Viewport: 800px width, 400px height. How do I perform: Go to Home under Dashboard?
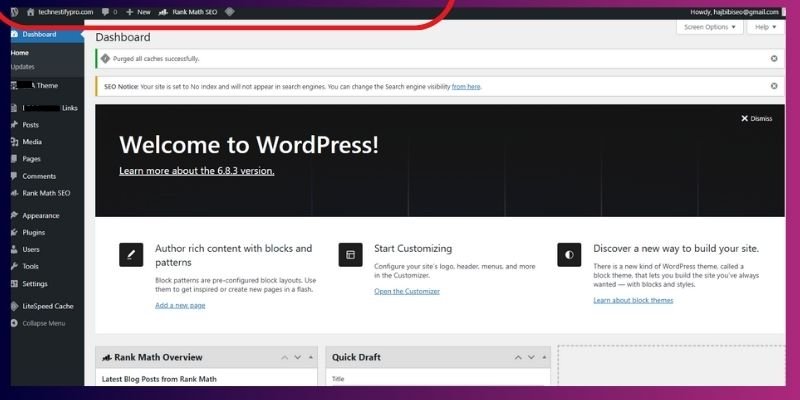[19, 53]
